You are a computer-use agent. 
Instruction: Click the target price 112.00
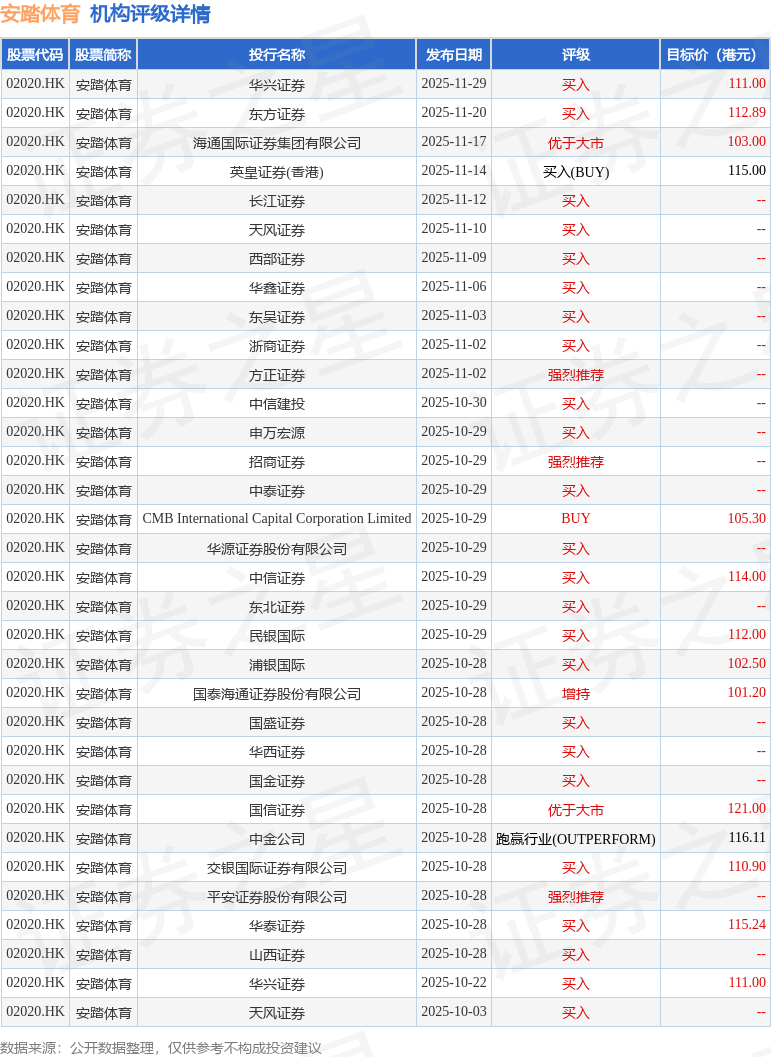pyautogui.click(x=747, y=634)
